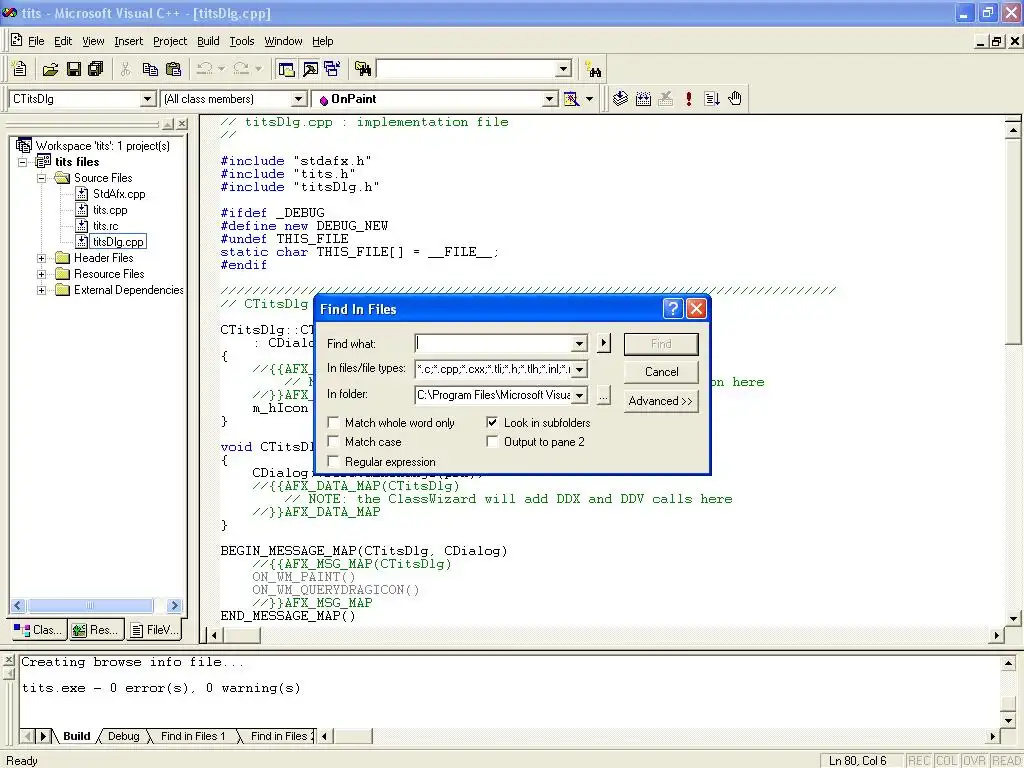Viewport: 1024px width, 768px height.
Task: Click the Open file toolbar icon
Action: point(50,69)
